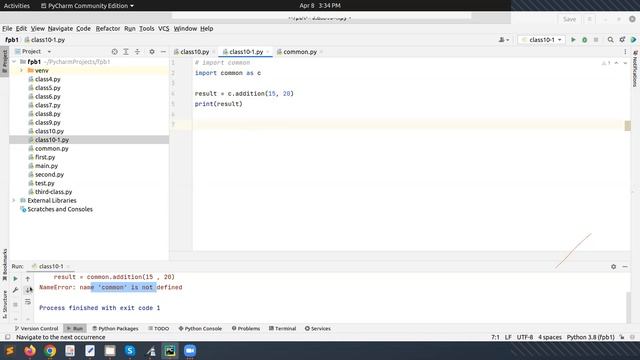Click UTF-8 encoding in status bar

click(x=524, y=337)
